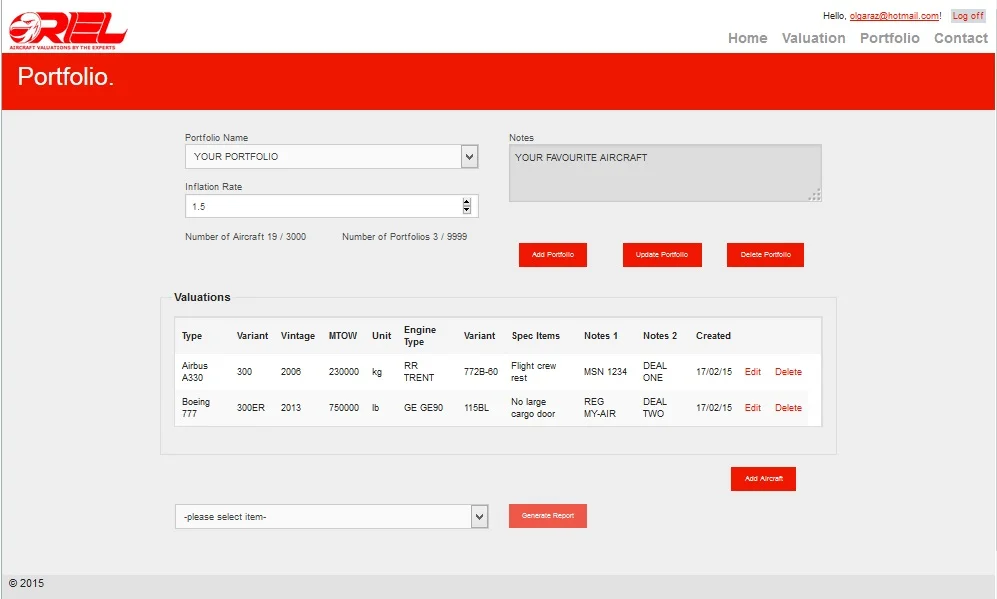Click the 'RR TRENT' engine cell
This screenshot has height=599, width=997.
(x=419, y=372)
